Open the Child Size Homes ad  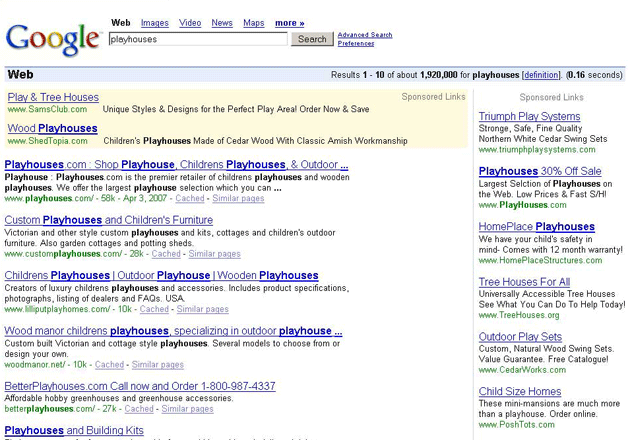point(520,392)
